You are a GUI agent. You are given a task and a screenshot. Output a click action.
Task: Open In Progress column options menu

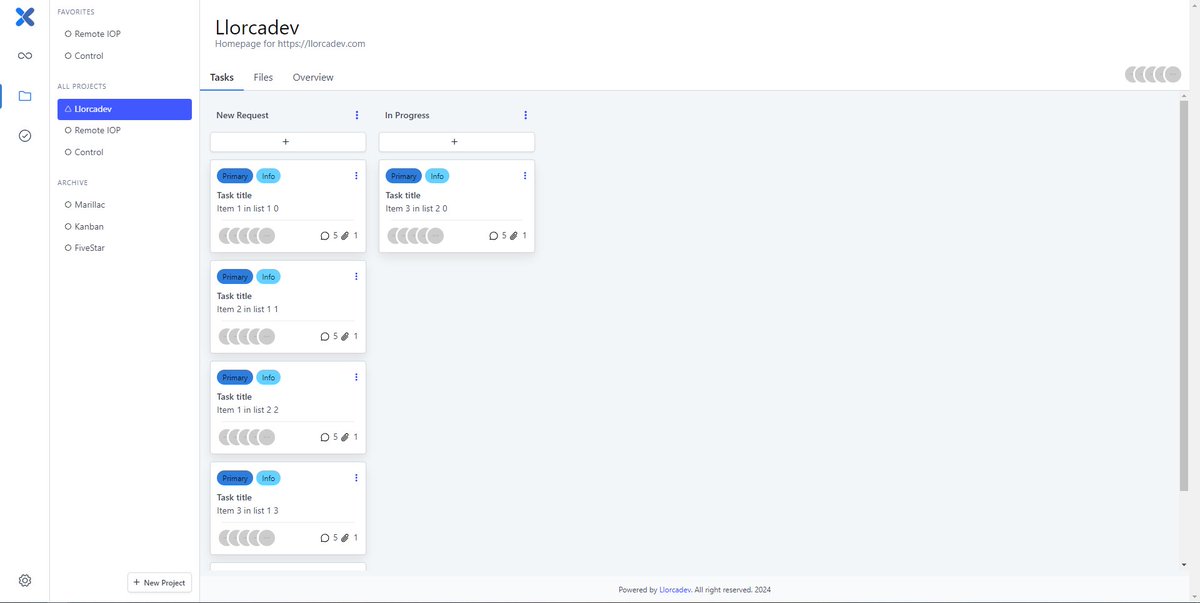[x=526, y=115]
